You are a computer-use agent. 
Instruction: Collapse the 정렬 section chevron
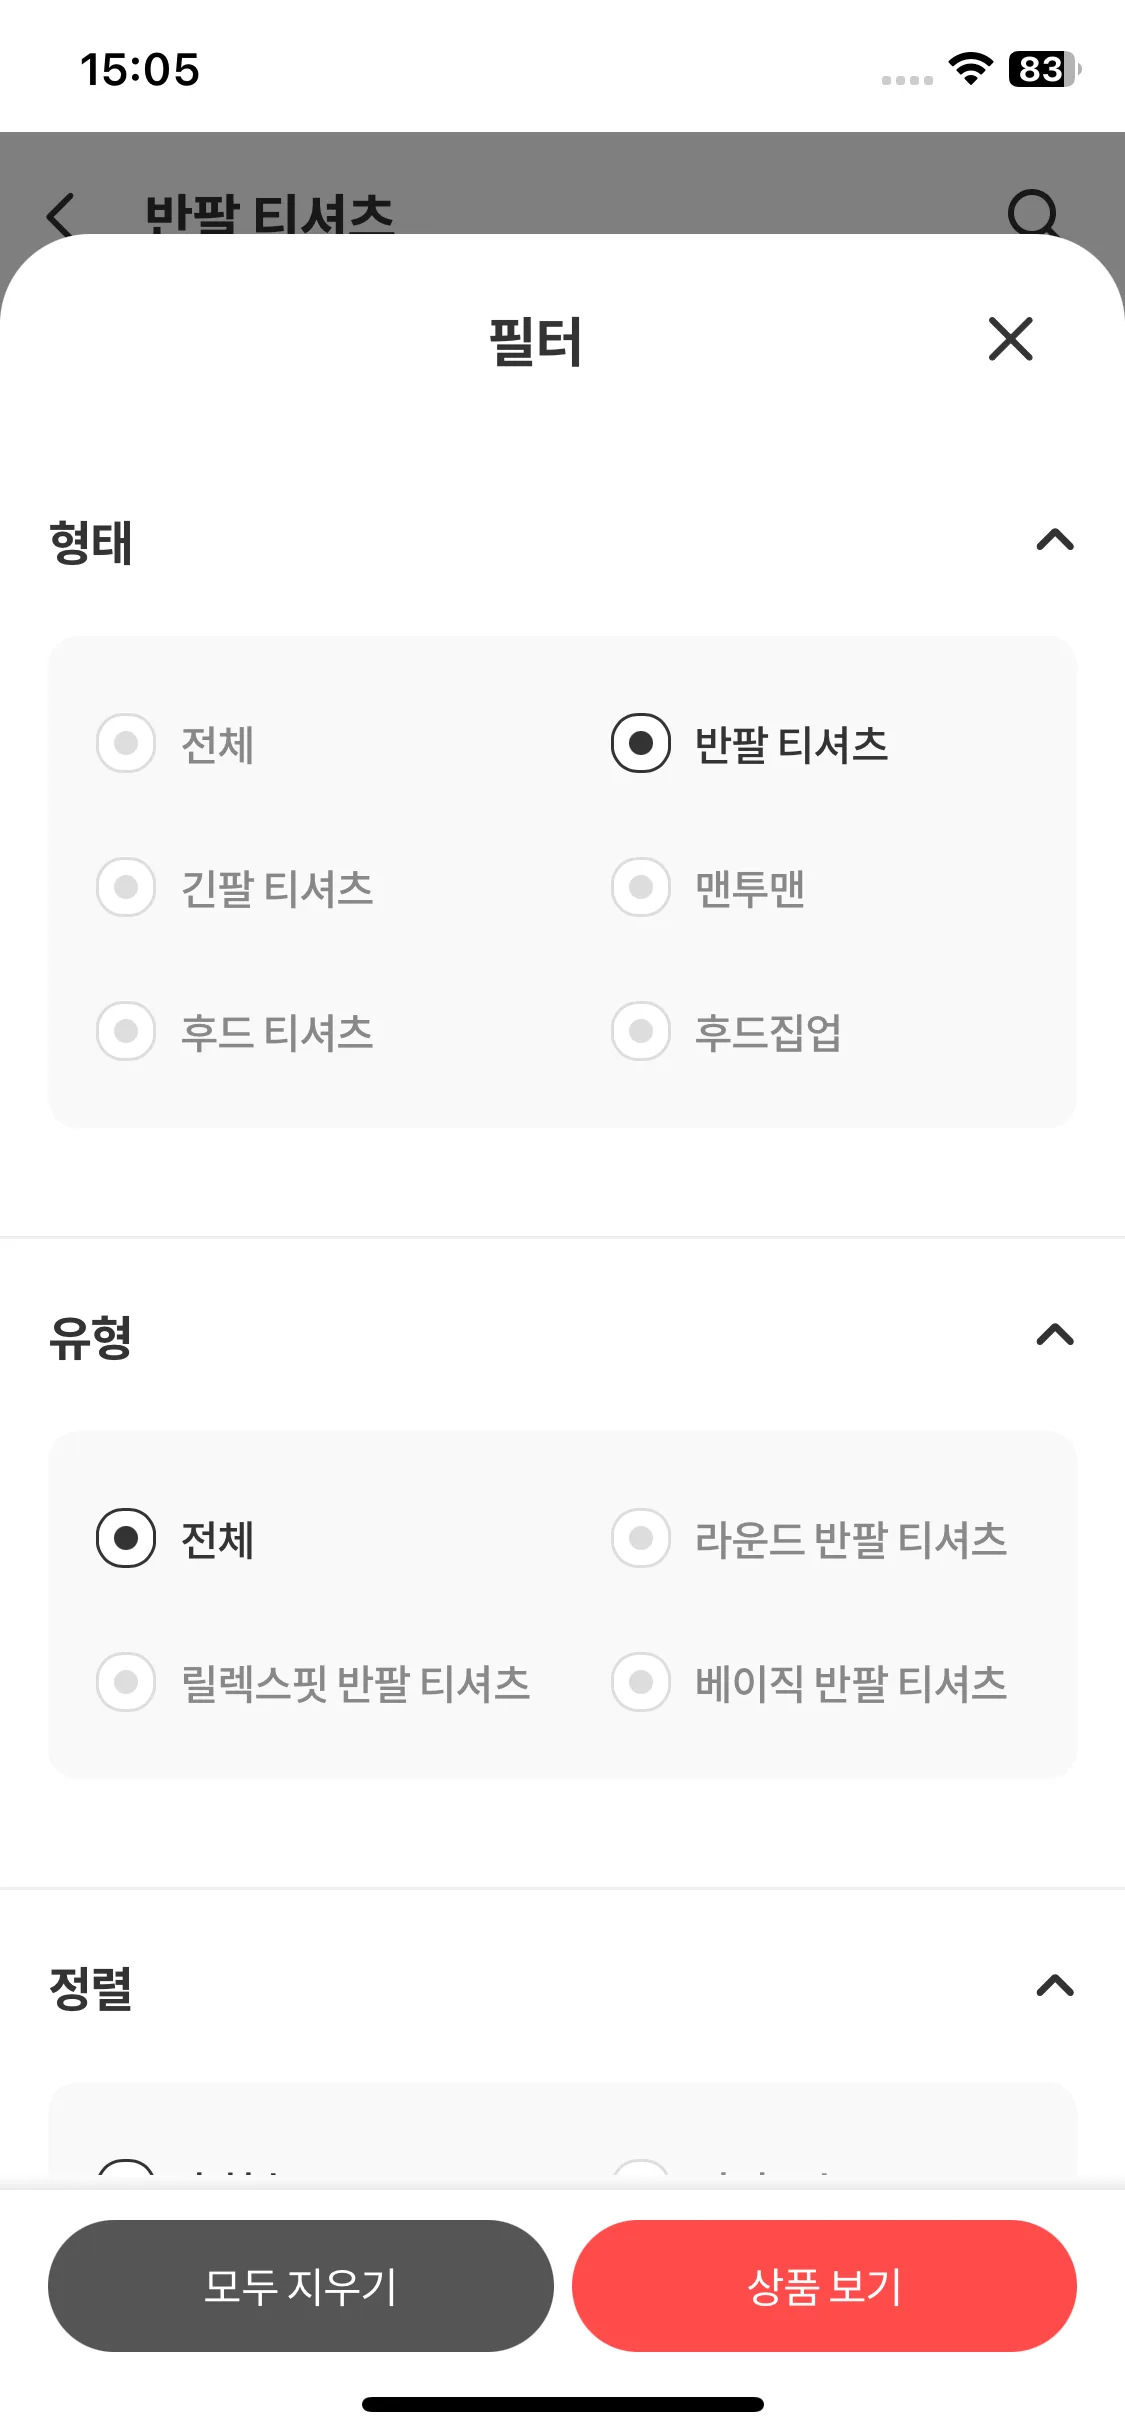(x=1055, y=1986)
